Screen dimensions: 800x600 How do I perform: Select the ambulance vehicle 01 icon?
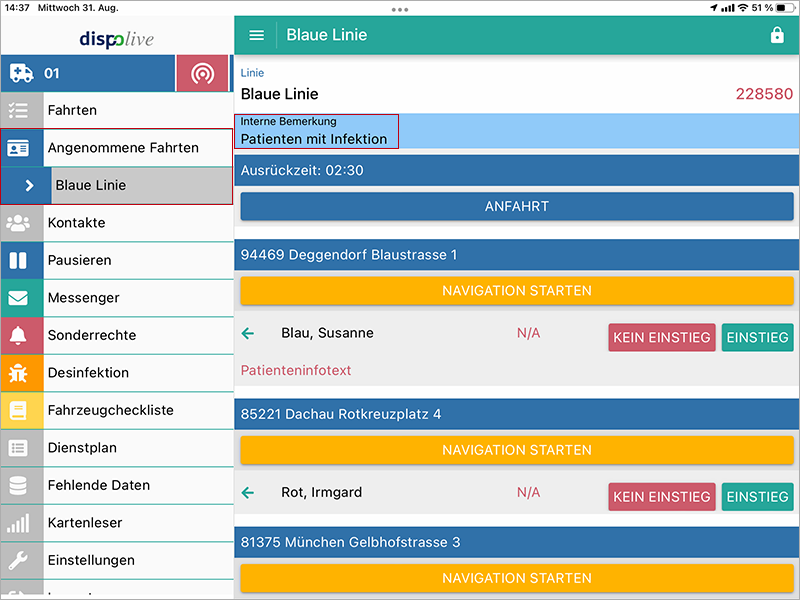(21, 73)
